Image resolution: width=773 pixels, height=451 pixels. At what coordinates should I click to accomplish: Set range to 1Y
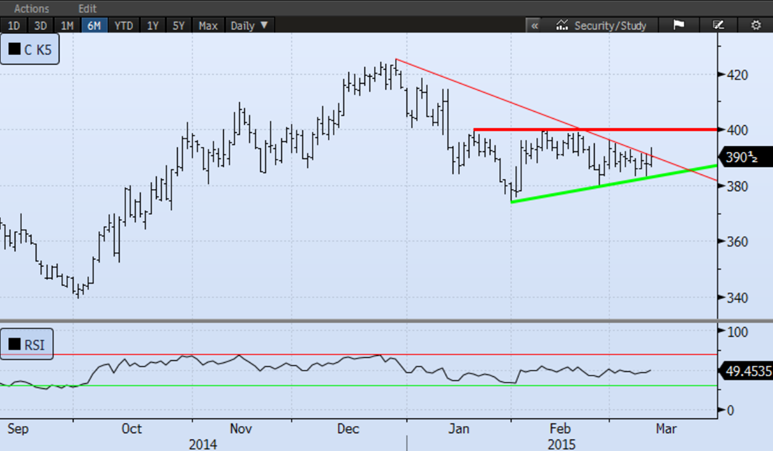[153, 25]
